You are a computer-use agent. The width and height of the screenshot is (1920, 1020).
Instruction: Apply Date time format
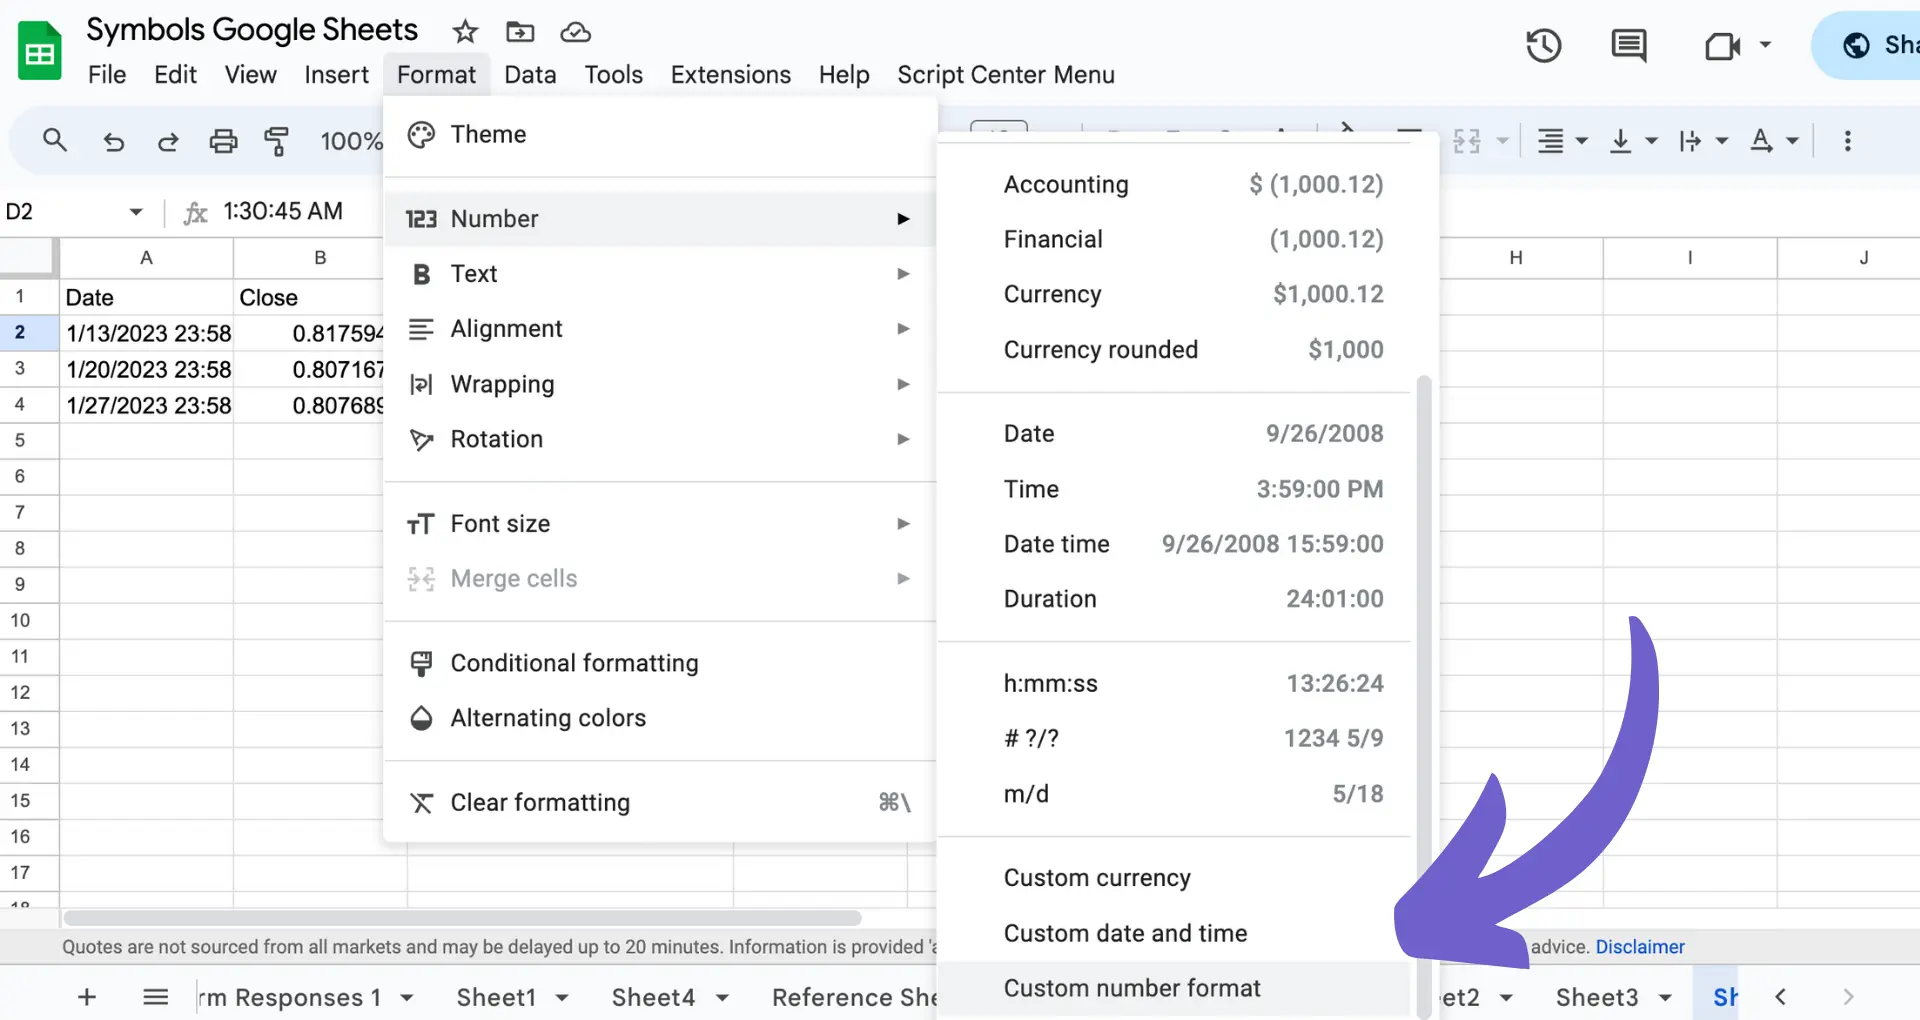tap(1174, 544)
